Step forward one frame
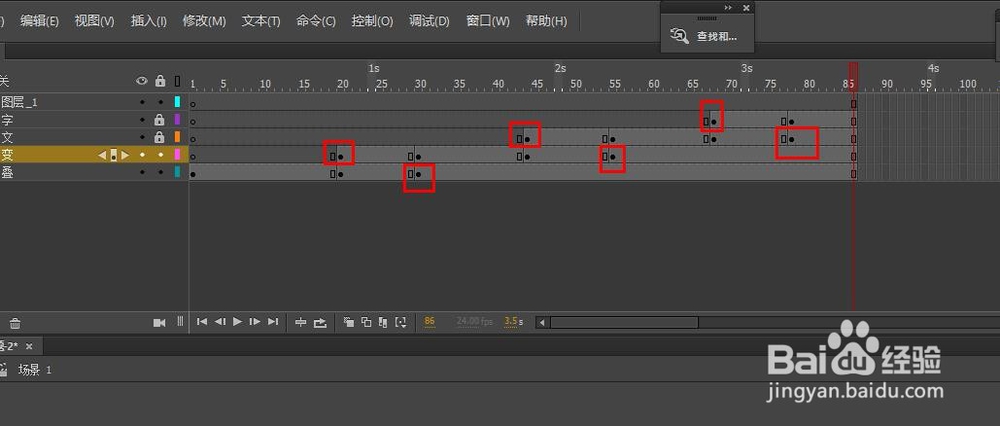Image resolution: width=1000 pixels, height=426 pixels. coord(254,322)
